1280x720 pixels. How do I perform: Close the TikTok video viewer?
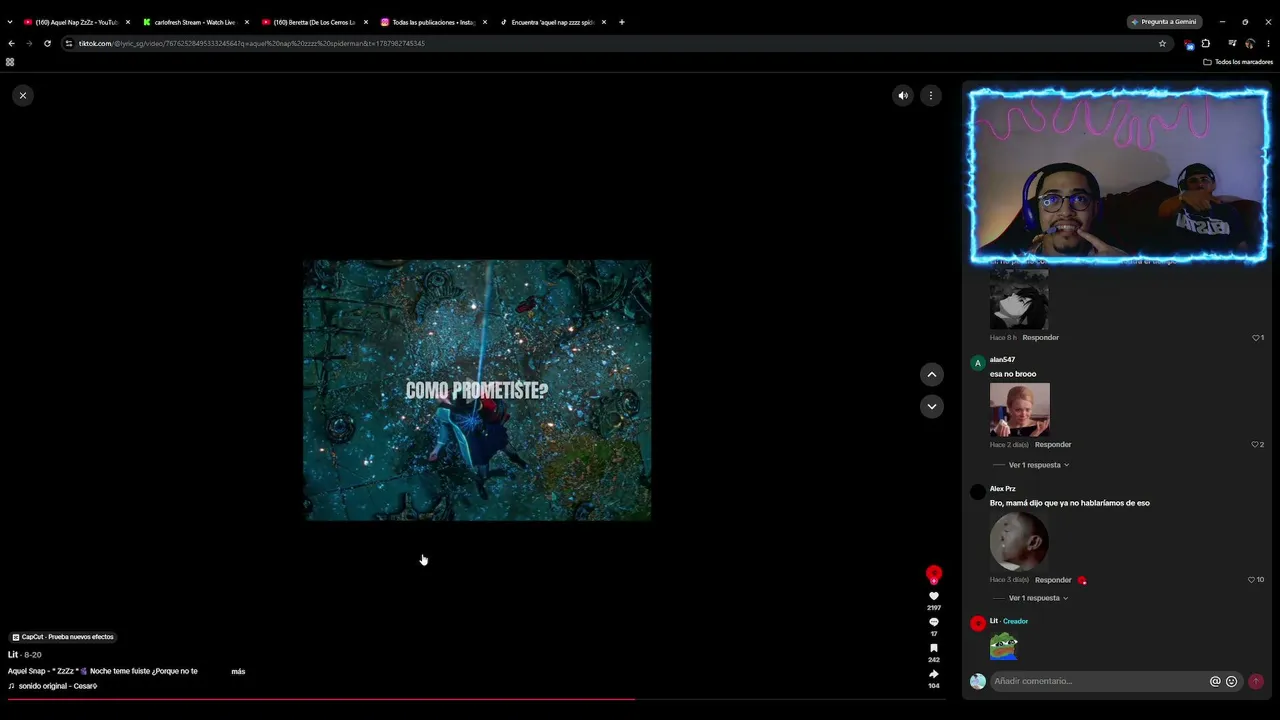pos(22,95)
